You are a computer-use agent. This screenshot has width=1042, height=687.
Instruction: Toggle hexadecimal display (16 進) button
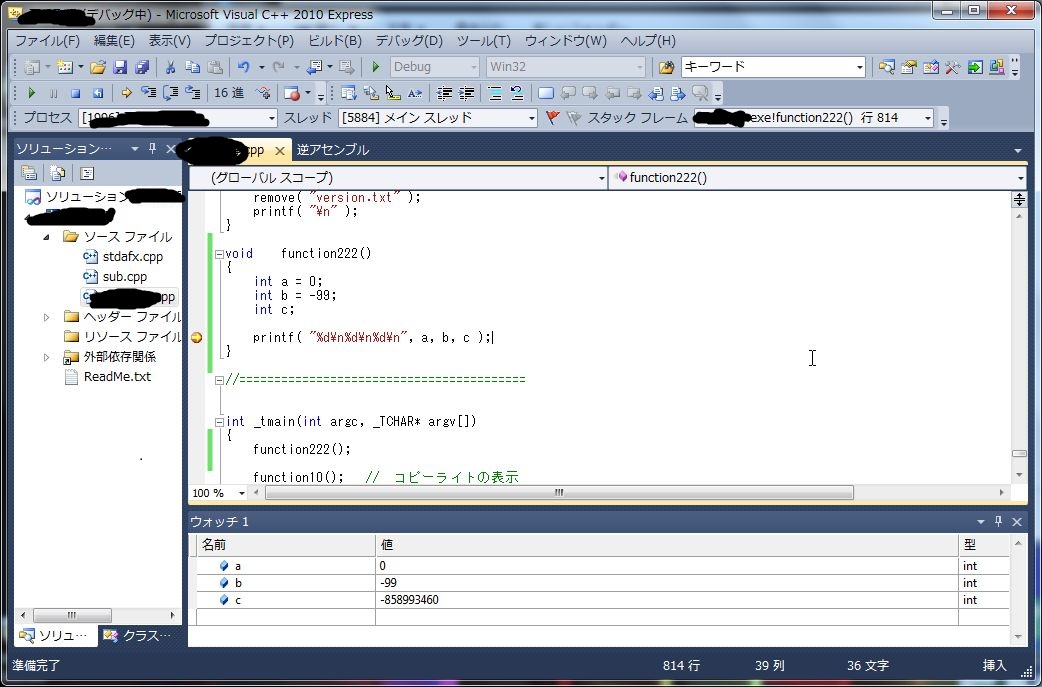click(229, 93)
